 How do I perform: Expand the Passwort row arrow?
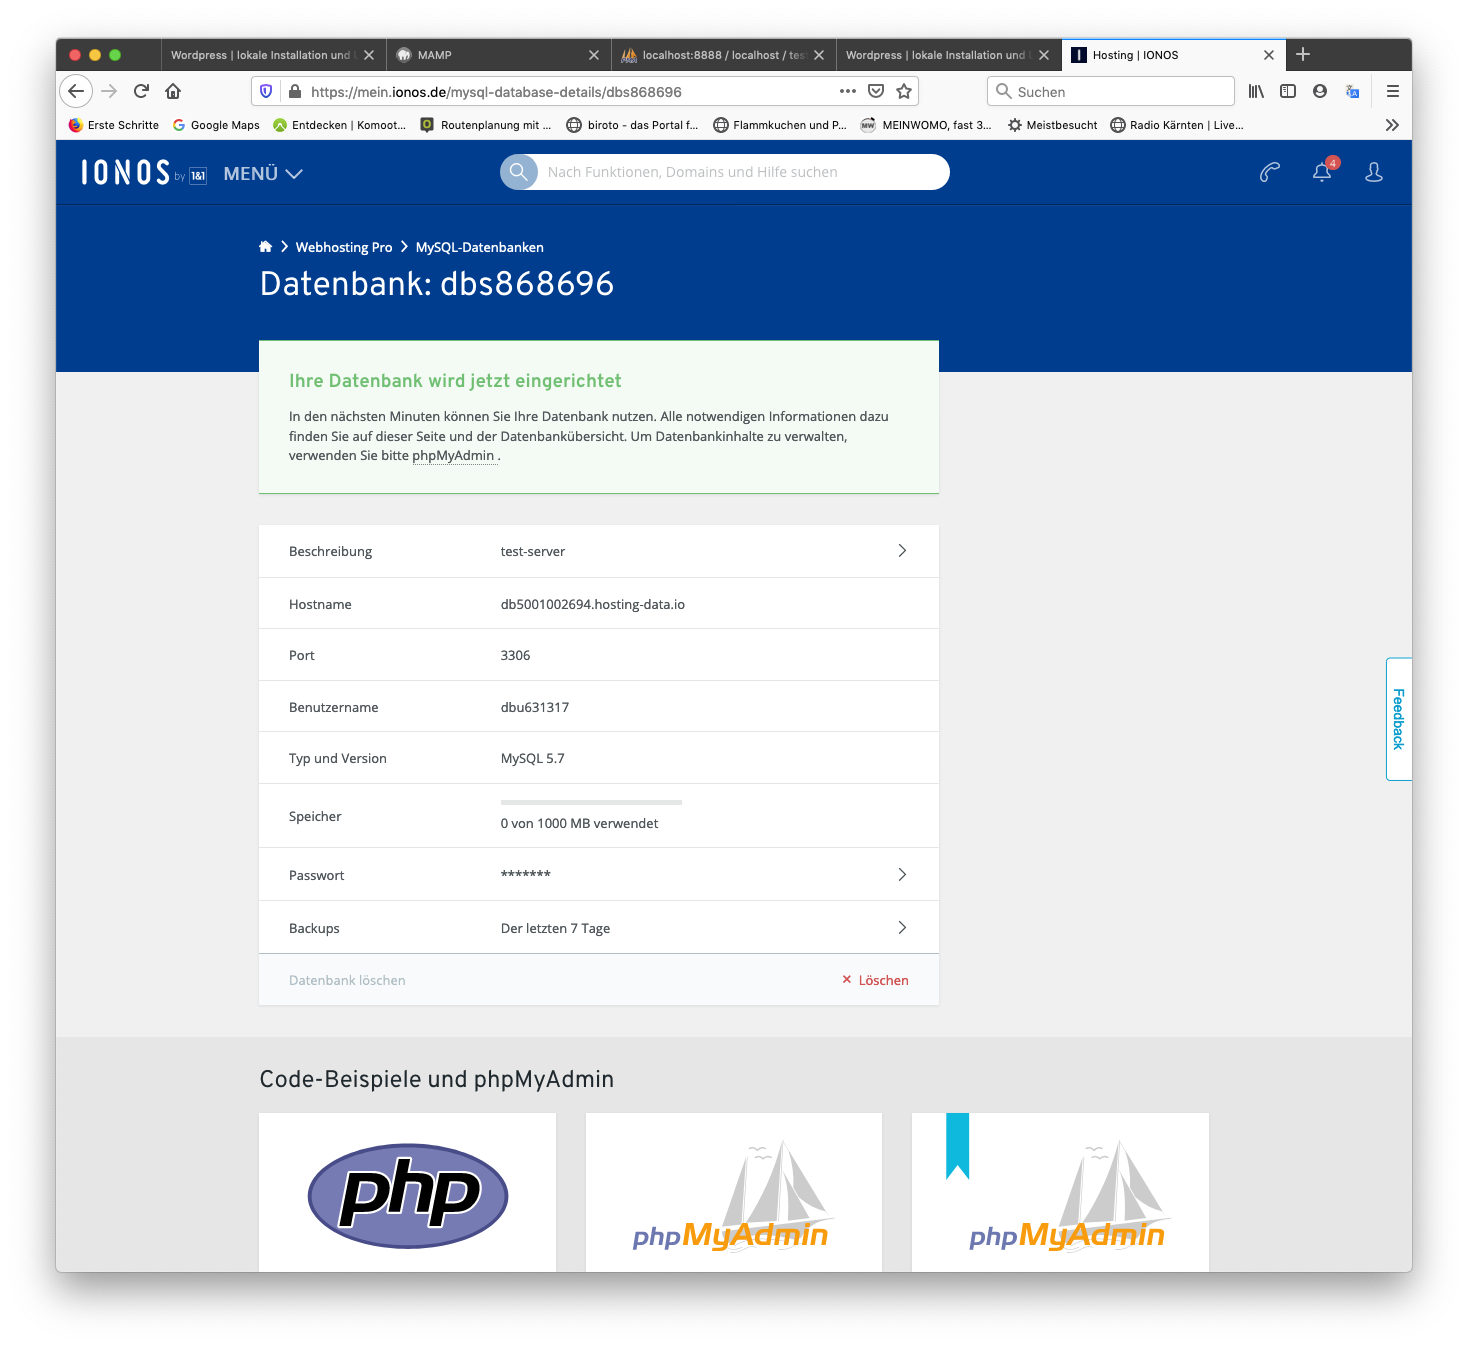902,875
